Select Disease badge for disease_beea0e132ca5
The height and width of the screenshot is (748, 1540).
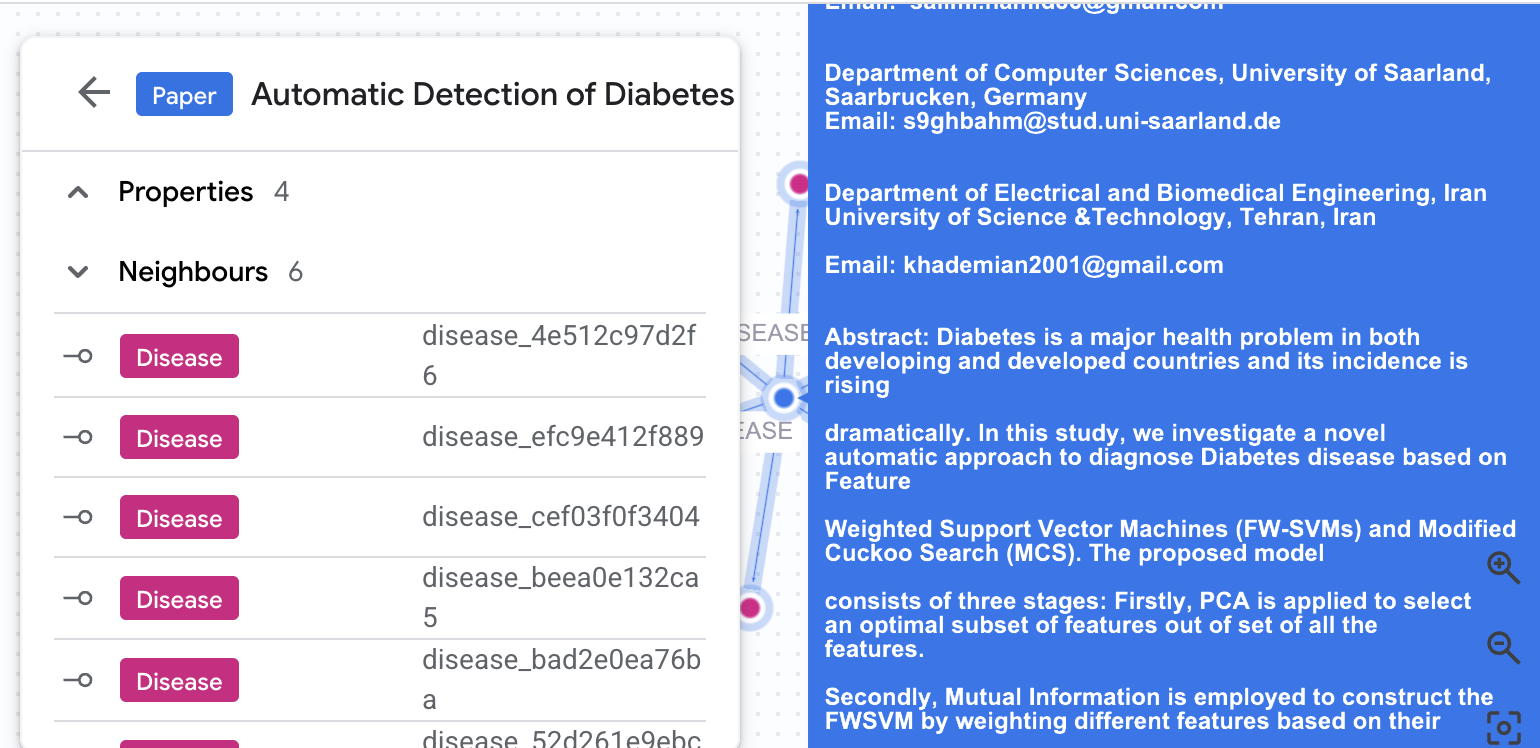[179, 599]
